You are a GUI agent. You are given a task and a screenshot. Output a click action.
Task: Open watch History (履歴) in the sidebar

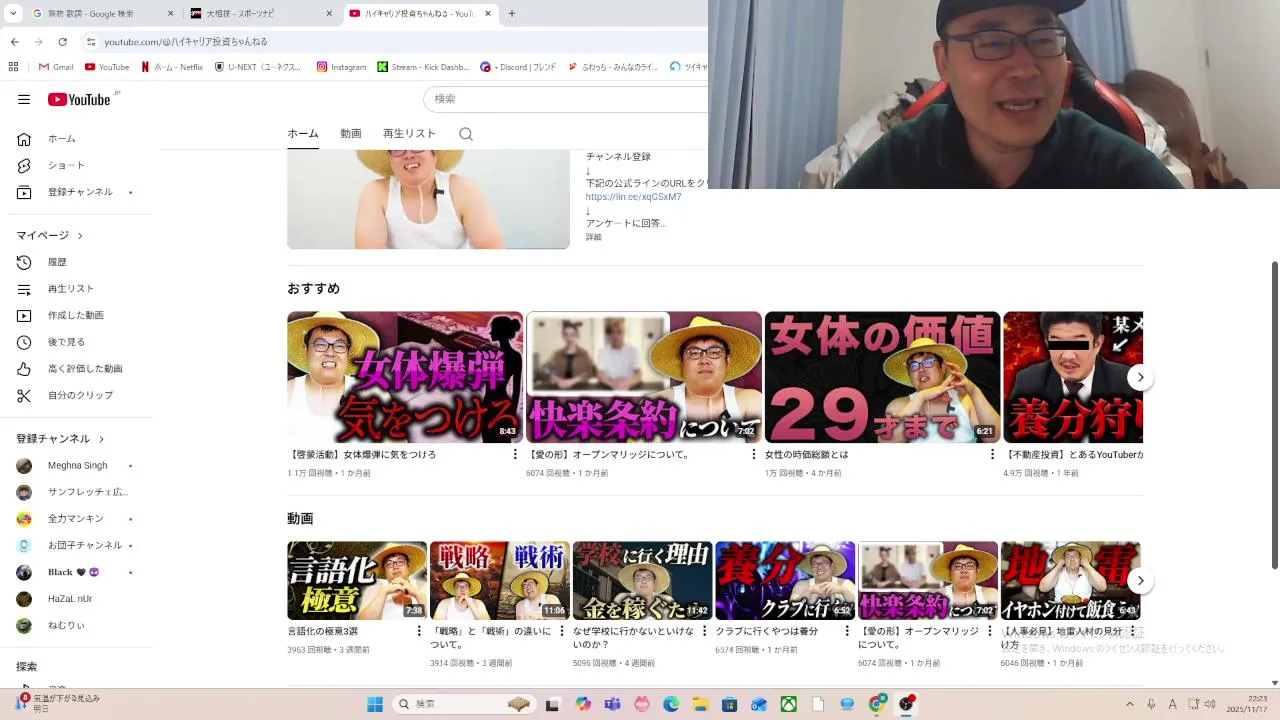point(76,262)
